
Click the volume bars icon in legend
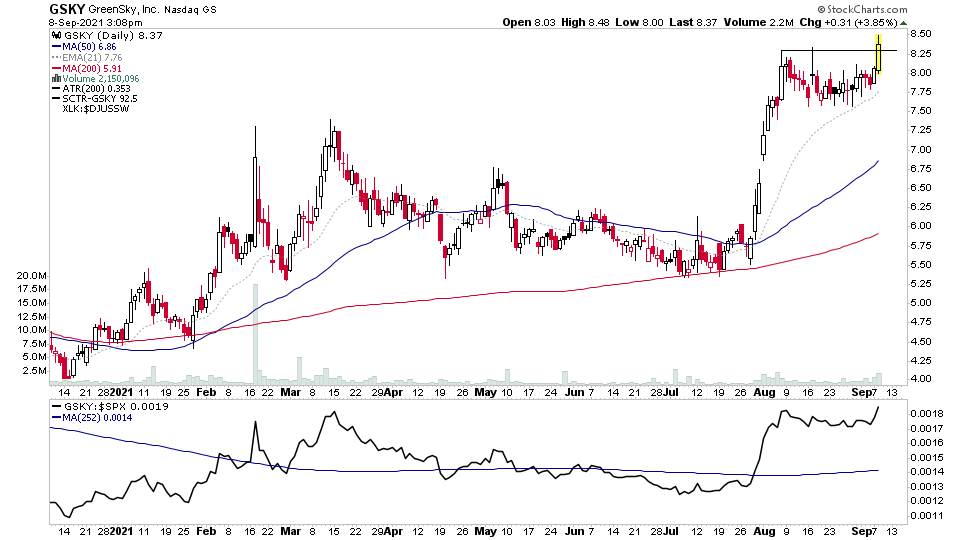coord(56,78)
